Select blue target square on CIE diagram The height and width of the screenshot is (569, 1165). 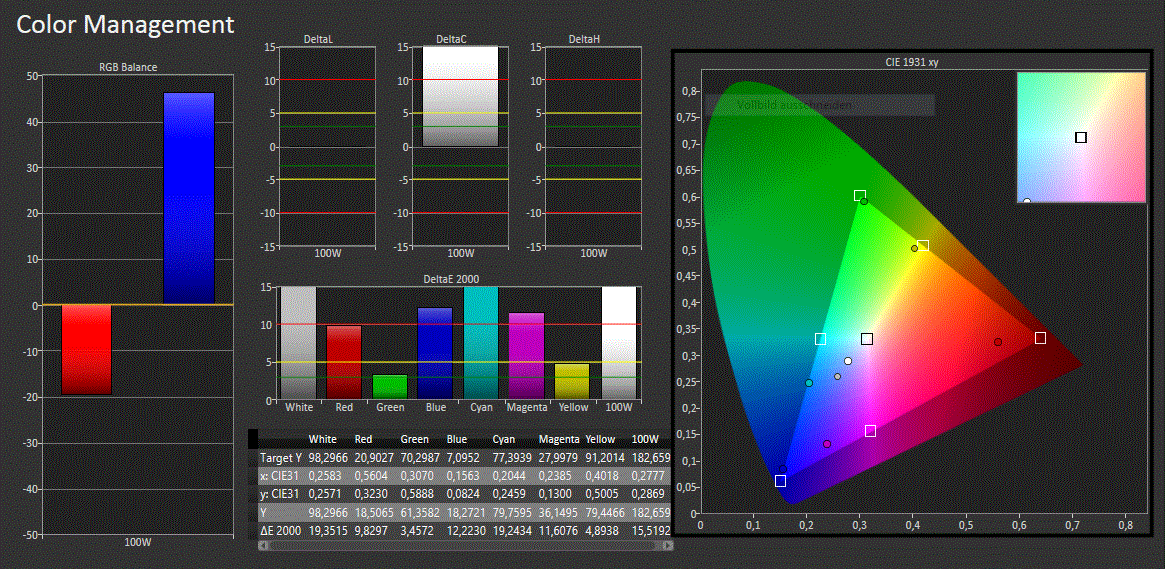tap(780, 481)
